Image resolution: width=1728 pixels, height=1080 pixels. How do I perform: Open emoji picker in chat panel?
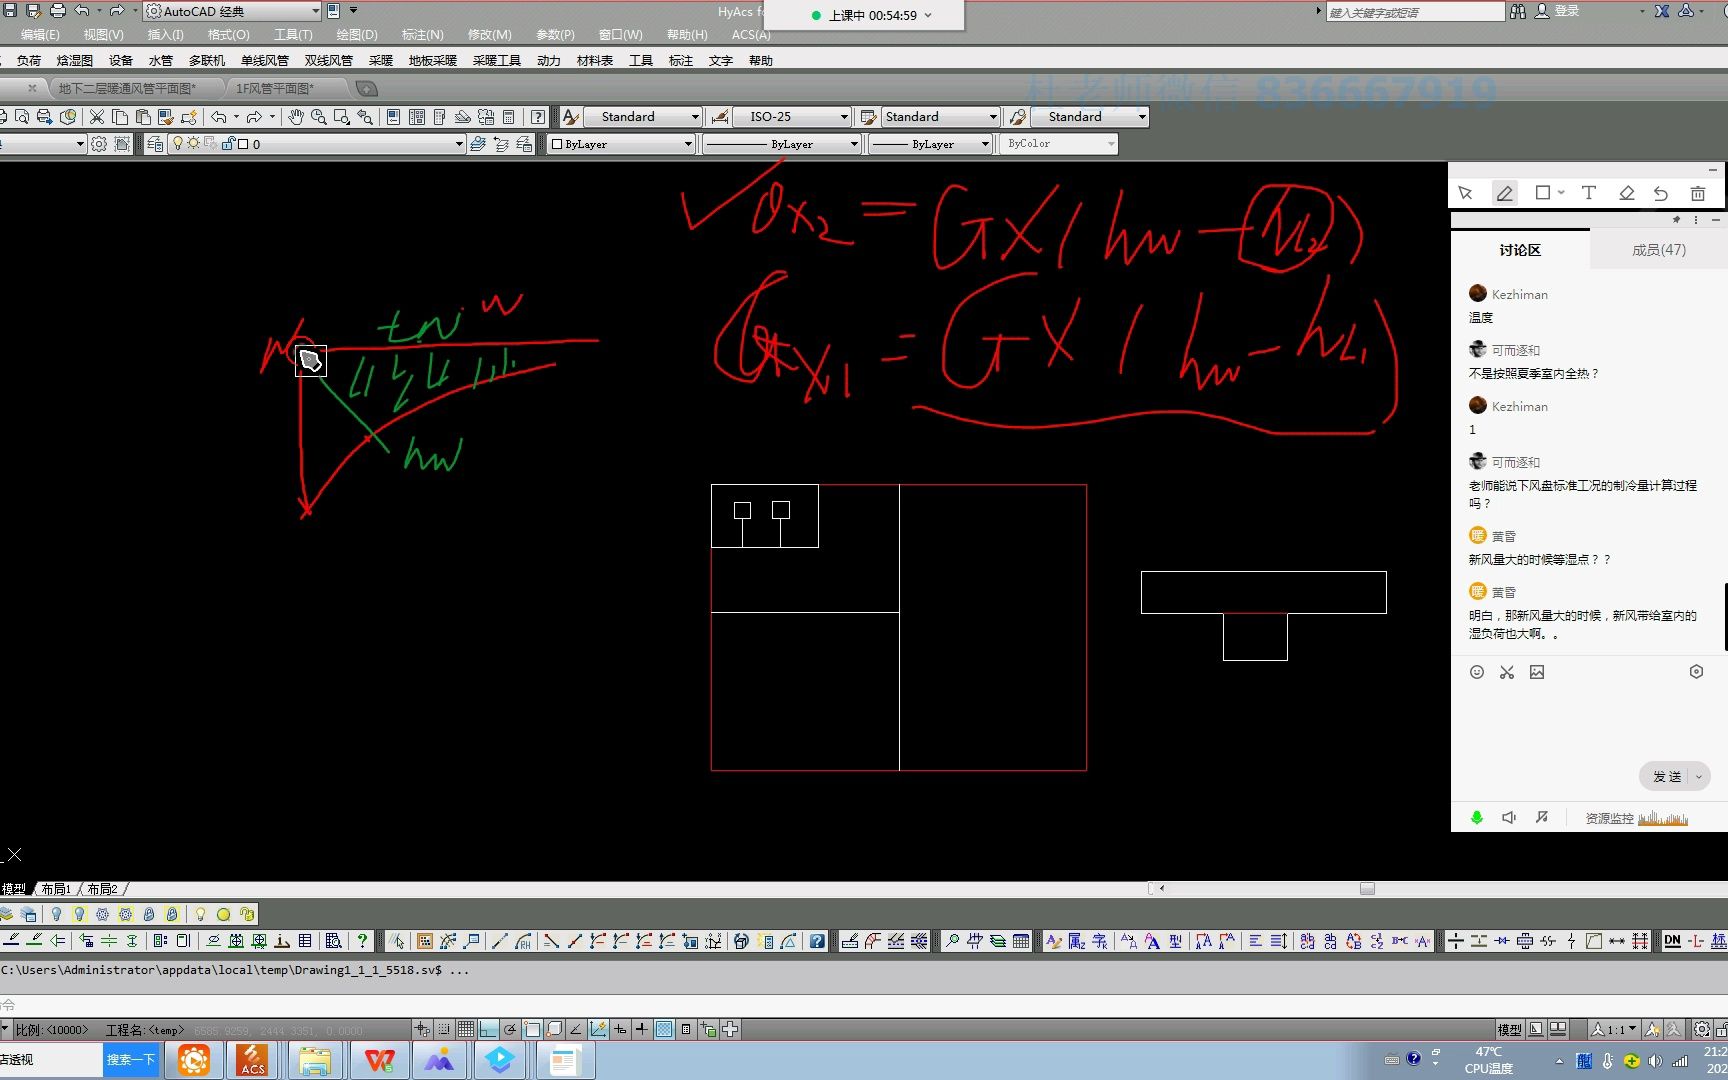coord(1477,672)
